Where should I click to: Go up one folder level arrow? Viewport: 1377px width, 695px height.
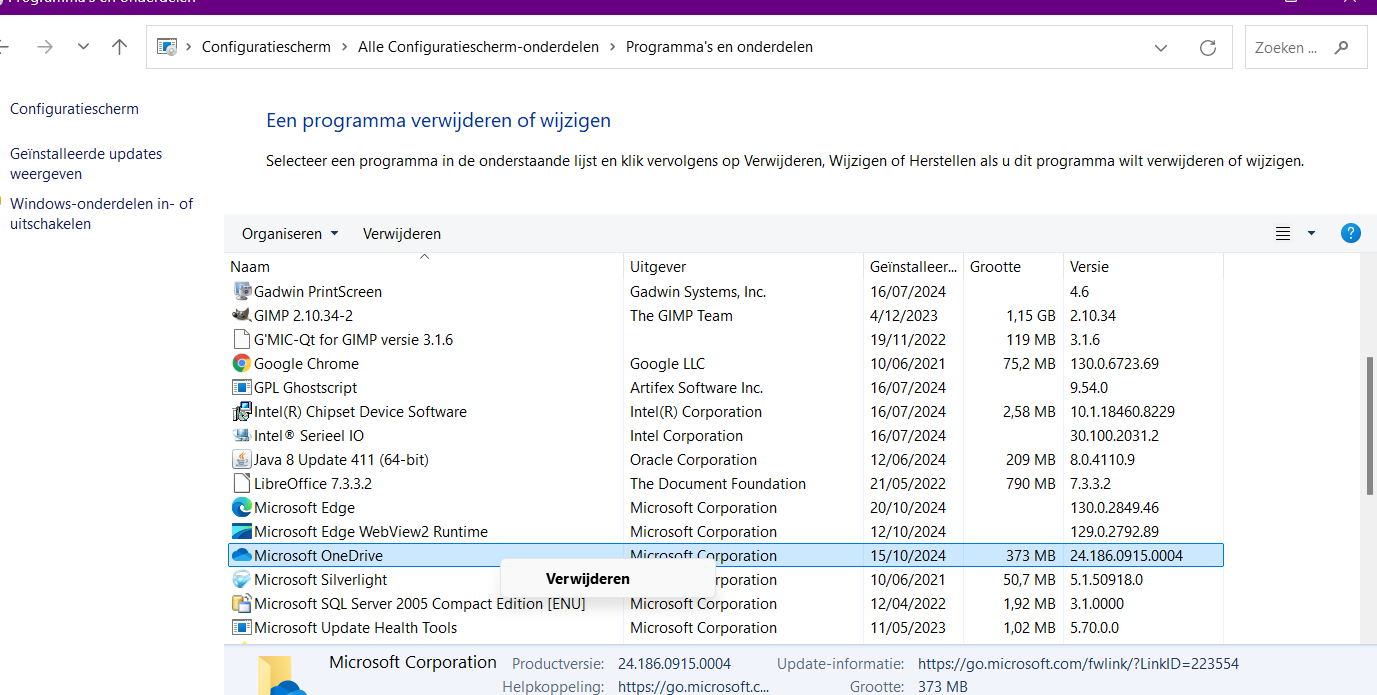point(120,47)
